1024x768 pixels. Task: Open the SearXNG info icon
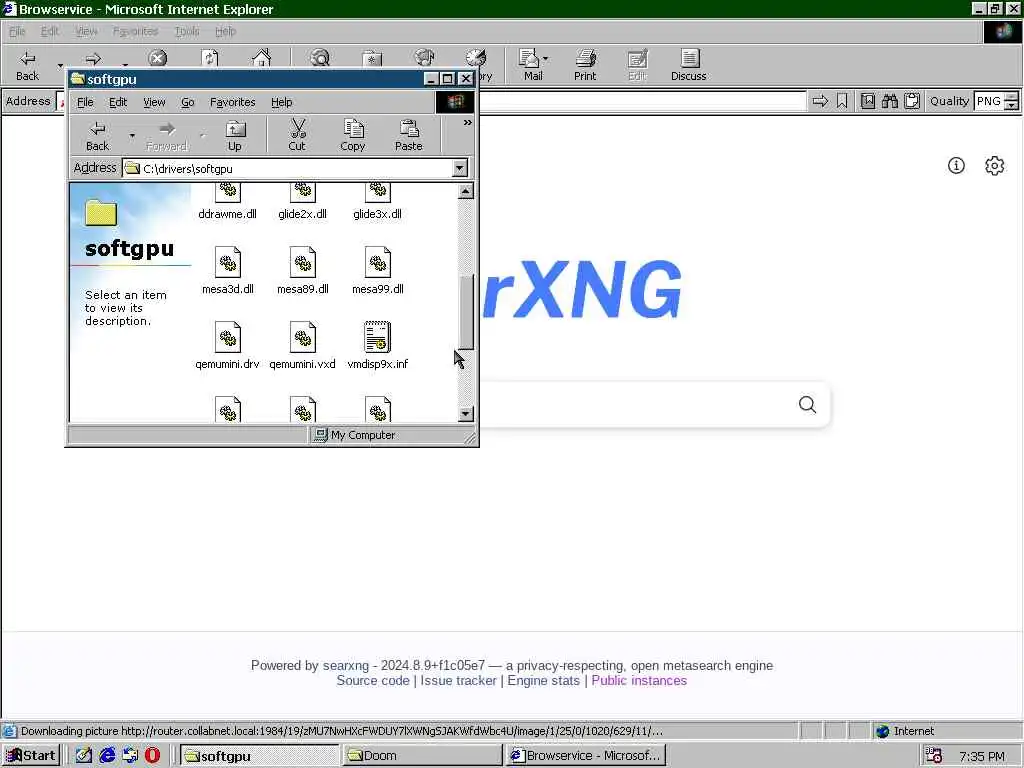click(x=956, y=166)
